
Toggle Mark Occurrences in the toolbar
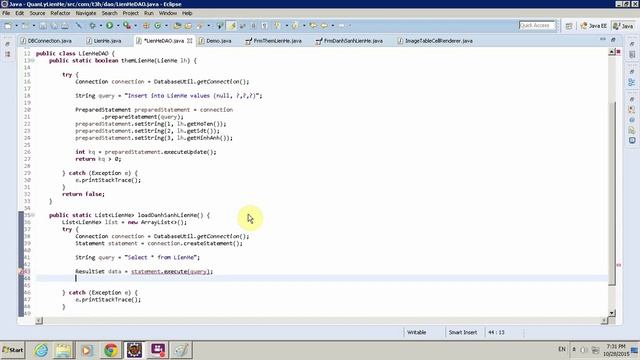click(x=232, y=26)
